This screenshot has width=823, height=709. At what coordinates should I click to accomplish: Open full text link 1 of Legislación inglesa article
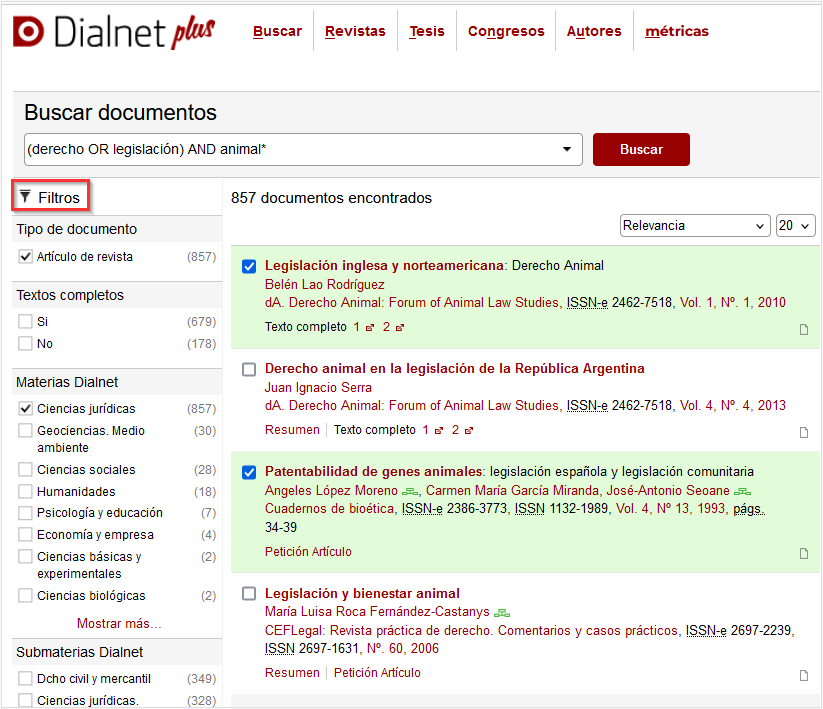pyautogui.click(x=364, y=327)
